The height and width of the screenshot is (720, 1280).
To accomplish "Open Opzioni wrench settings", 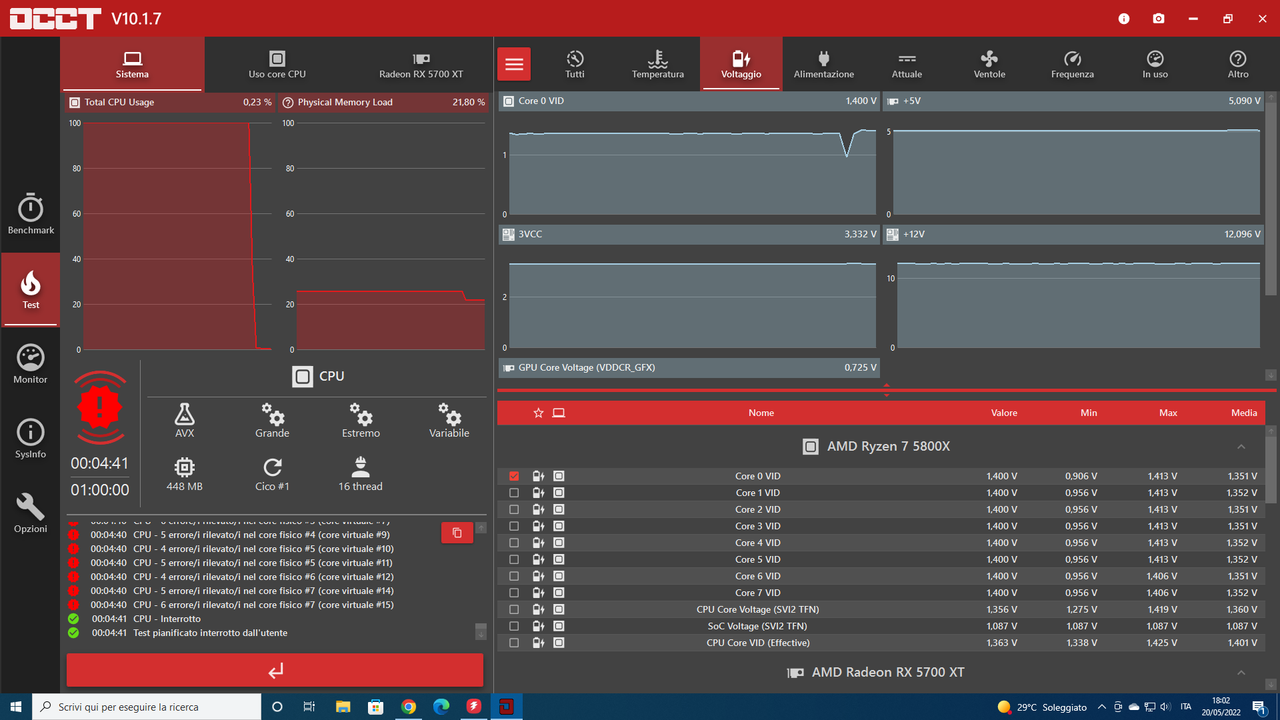I will point(30,513).
